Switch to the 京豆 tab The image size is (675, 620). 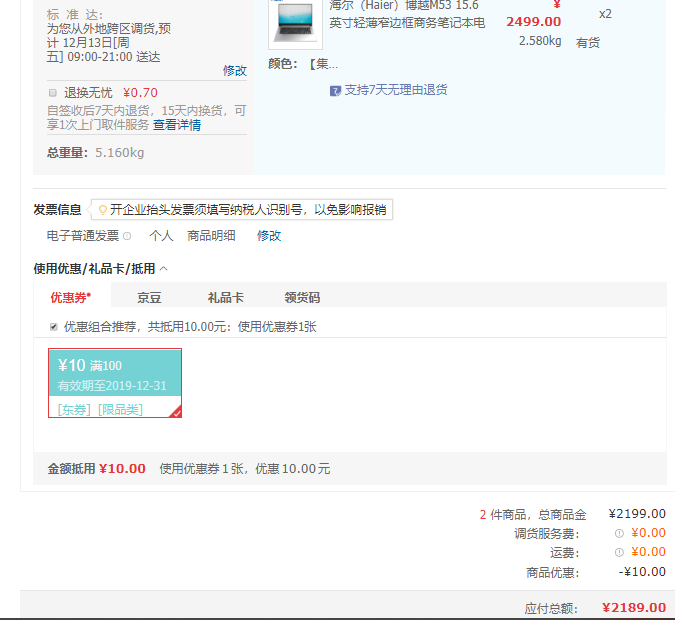tap(149, 298)
